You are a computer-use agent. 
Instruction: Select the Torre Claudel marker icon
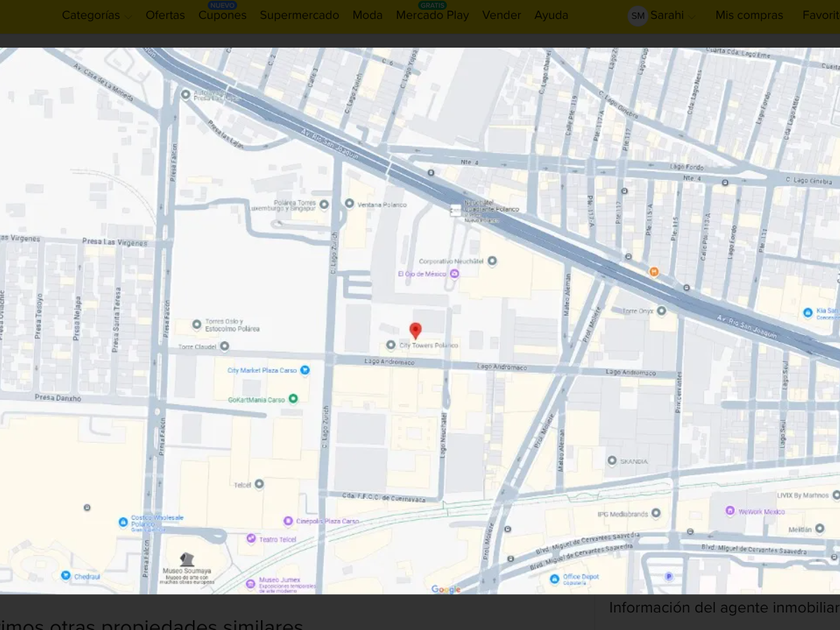(x=224, y=346)
